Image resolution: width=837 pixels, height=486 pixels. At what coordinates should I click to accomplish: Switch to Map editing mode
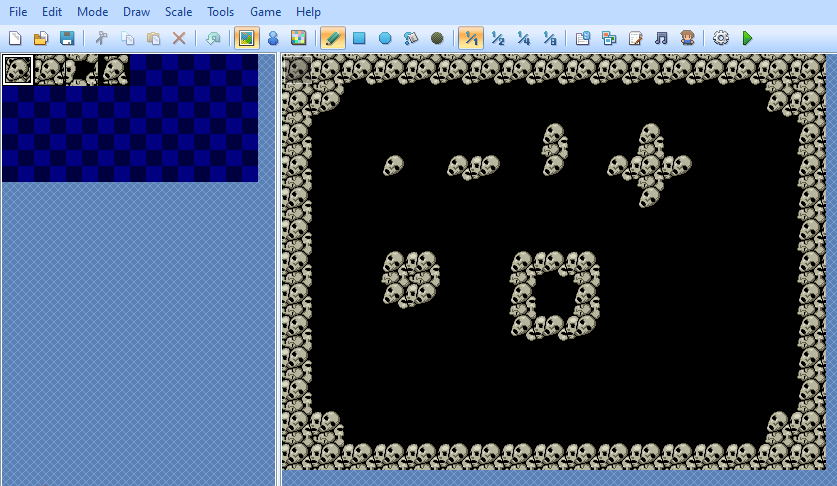pos(246,38)
